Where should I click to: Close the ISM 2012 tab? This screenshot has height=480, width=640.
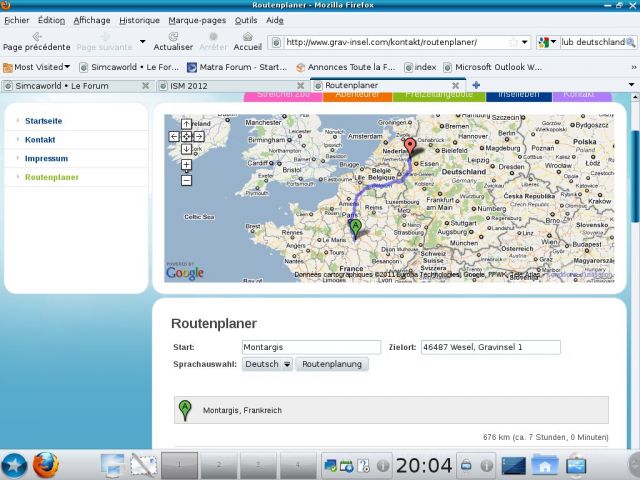tap(300, 86)
